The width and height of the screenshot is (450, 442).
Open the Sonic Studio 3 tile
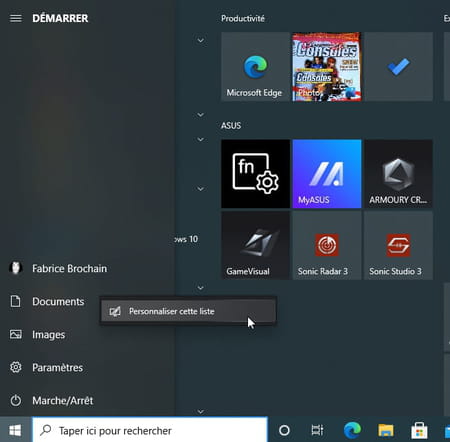(399, 245)
